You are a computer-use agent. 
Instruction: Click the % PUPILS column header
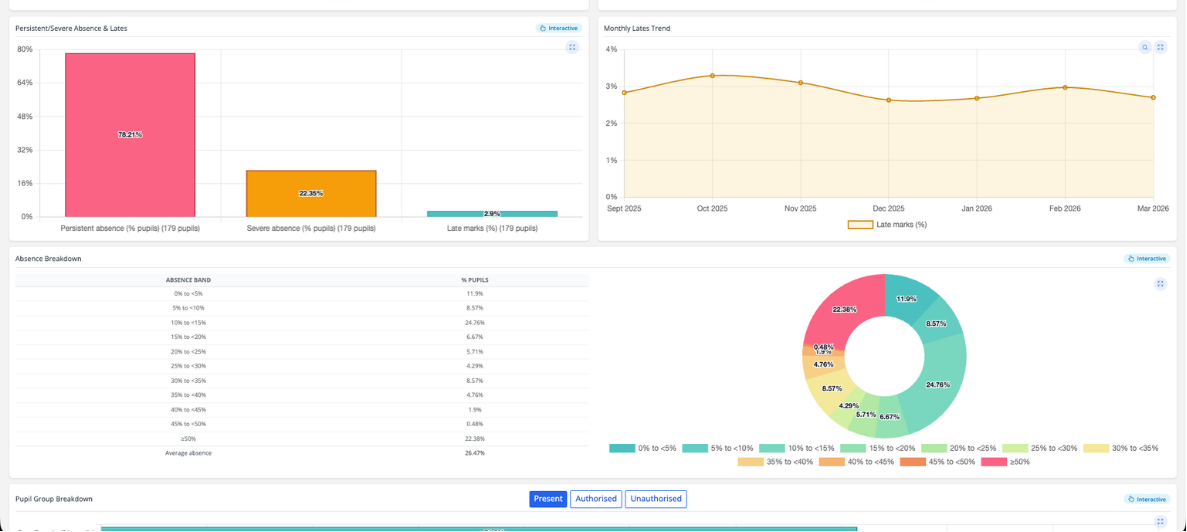475,280
